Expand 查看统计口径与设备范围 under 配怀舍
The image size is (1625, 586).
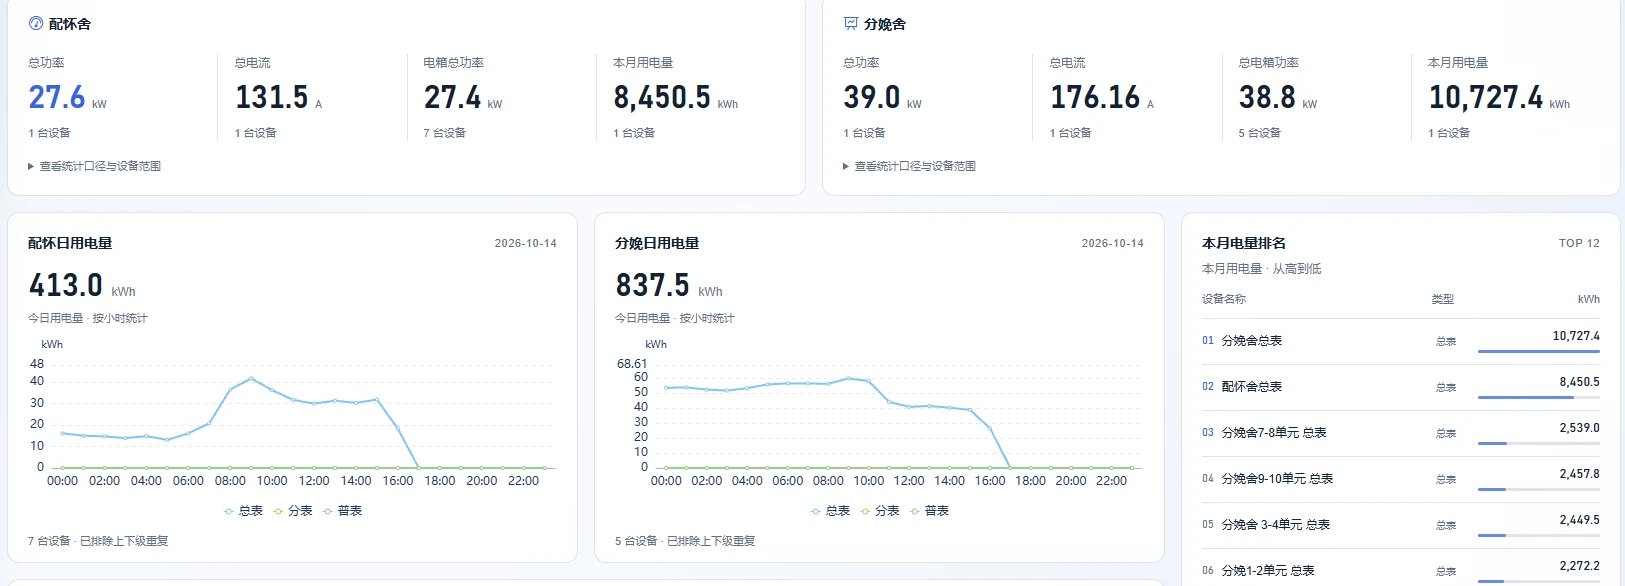[x=95, y=166]
